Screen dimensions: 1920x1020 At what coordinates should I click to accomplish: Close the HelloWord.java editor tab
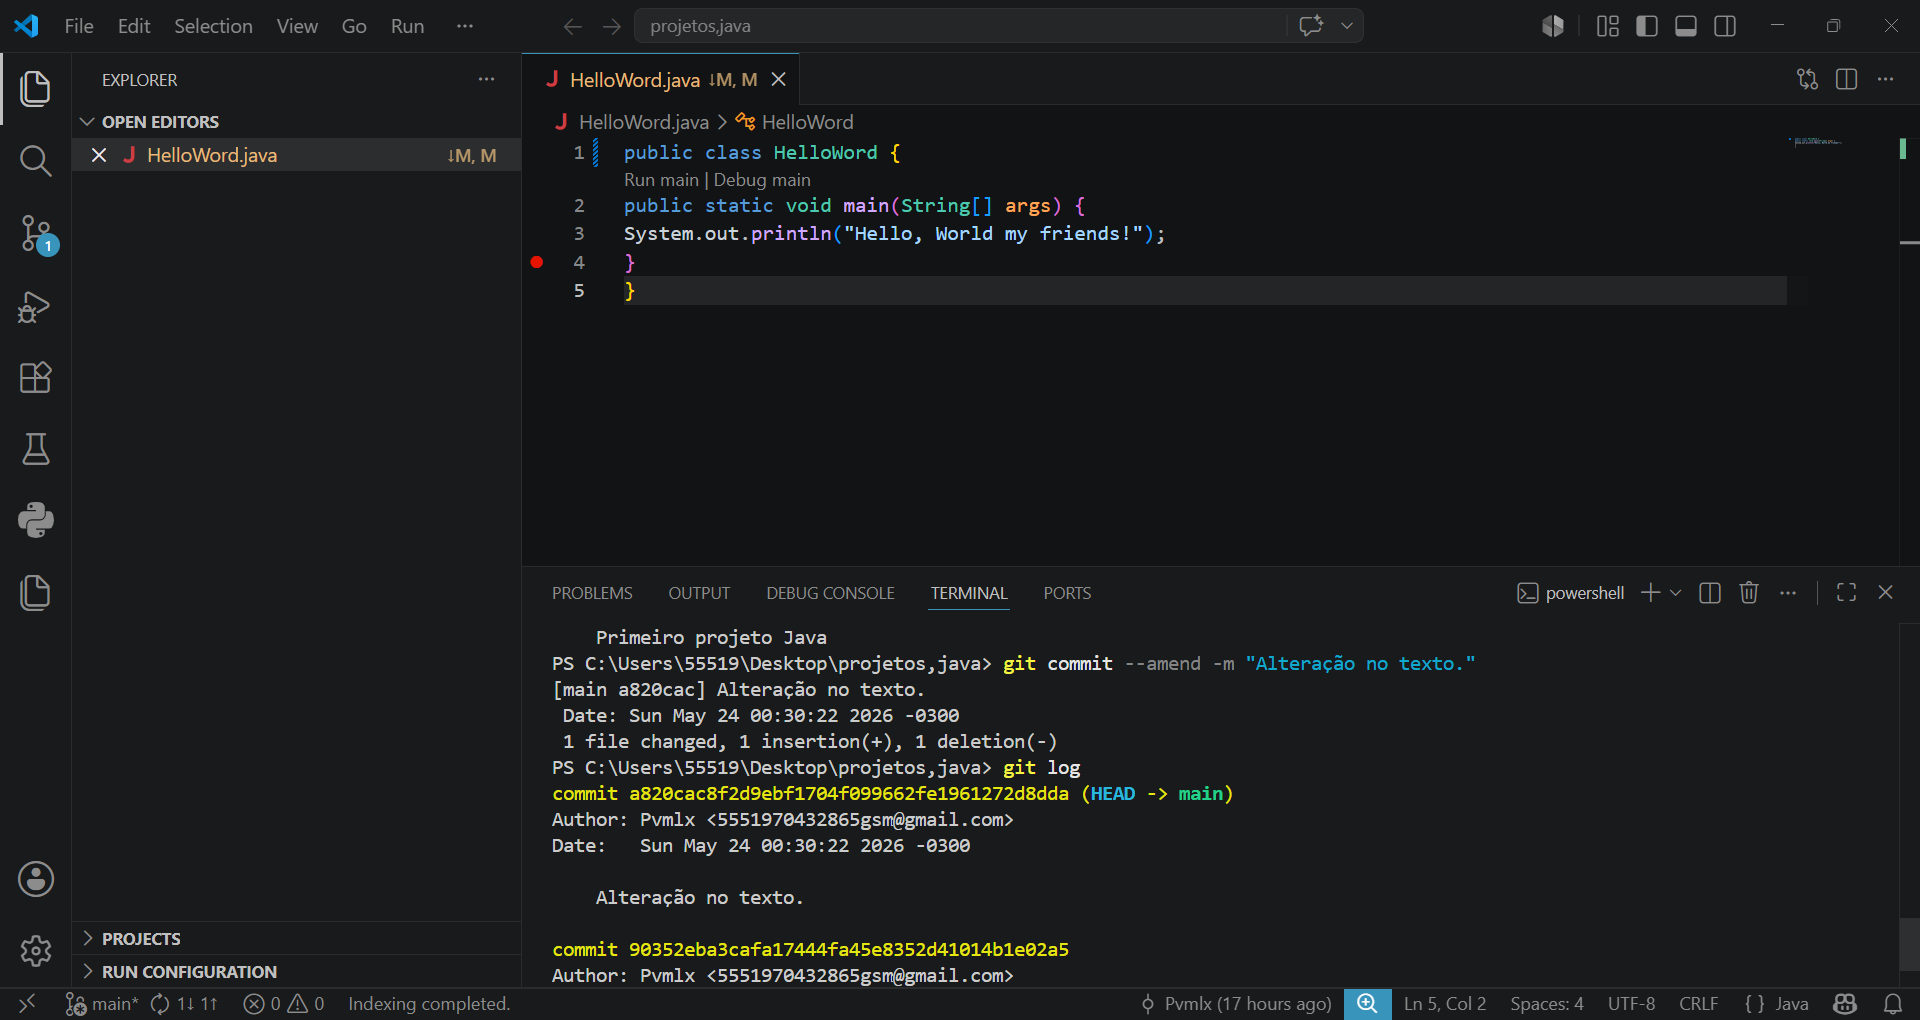778,80
